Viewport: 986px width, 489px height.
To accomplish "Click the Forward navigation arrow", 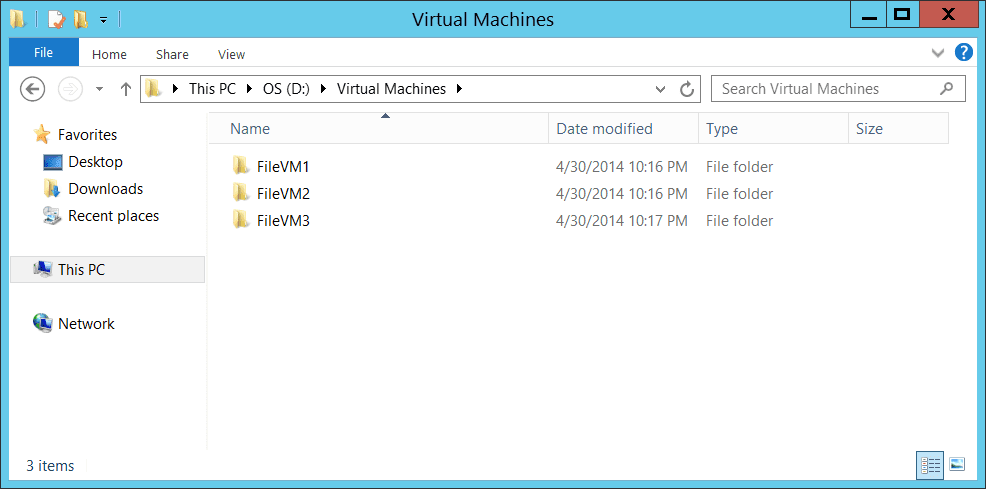I will click(x=70, y=89).
